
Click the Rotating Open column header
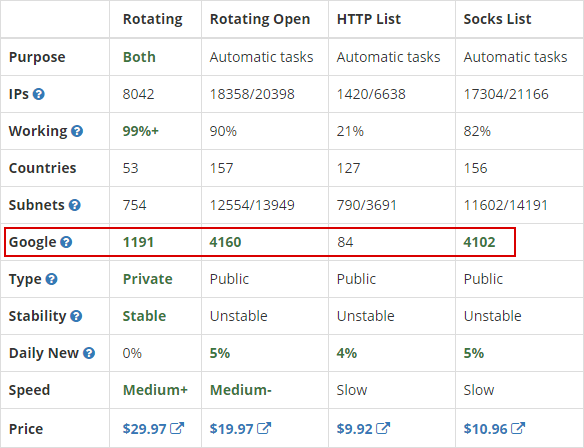pos(260,19)
